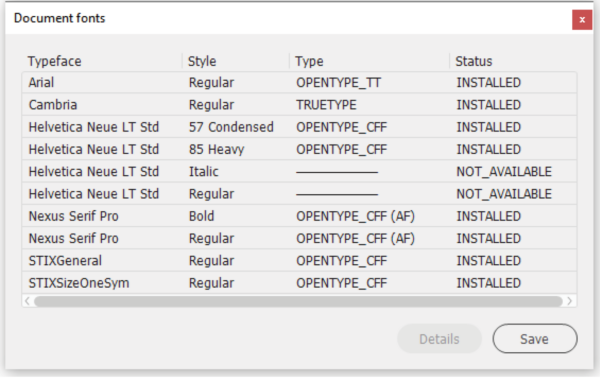Select the 57 Condensed style cell
This screenshot has width=600, height=380.
pos(231,127)
